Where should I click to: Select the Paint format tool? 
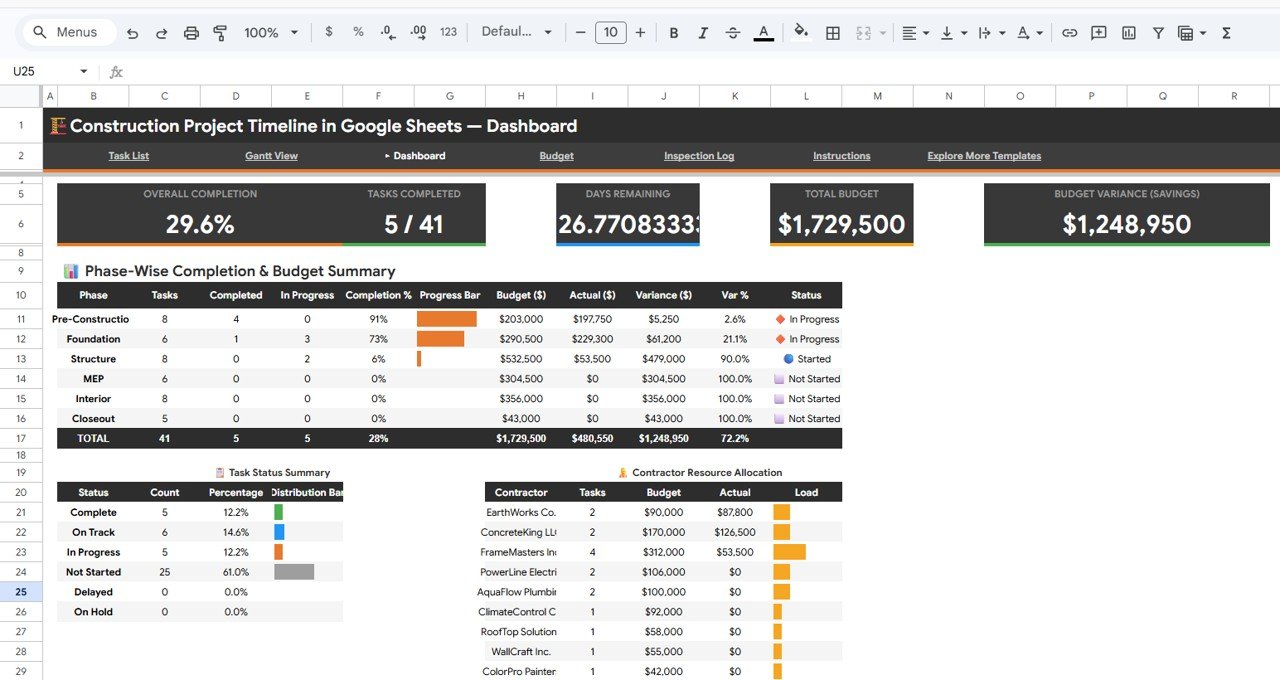pos(220,32)
